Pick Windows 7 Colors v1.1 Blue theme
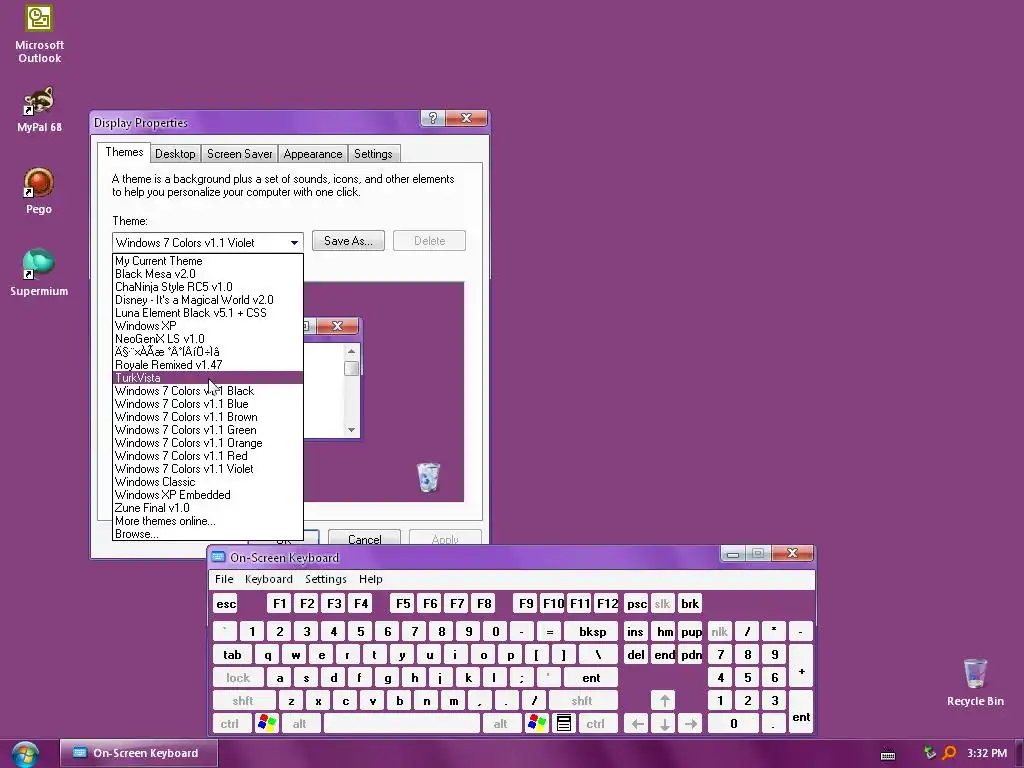The width and height of the screenshot is (1024, 768). 208,404
